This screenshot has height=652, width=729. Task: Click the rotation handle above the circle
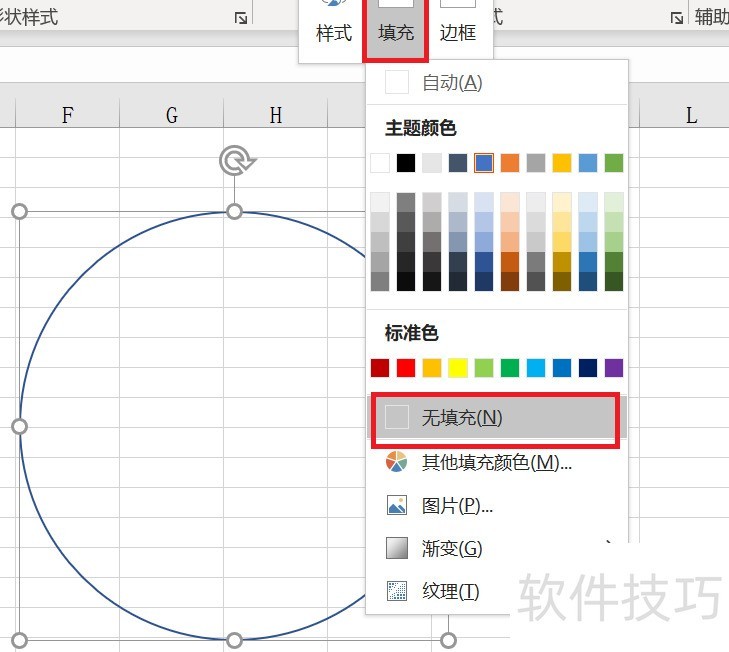click(x=237, y=161)
